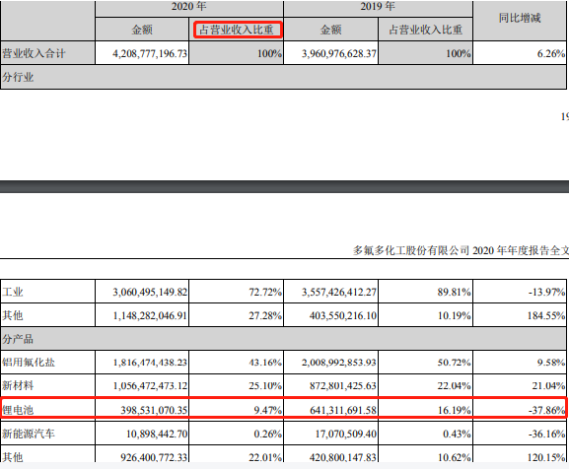Select the 金额 header under 2019年

pyautogui.click(x=331, y=29)
